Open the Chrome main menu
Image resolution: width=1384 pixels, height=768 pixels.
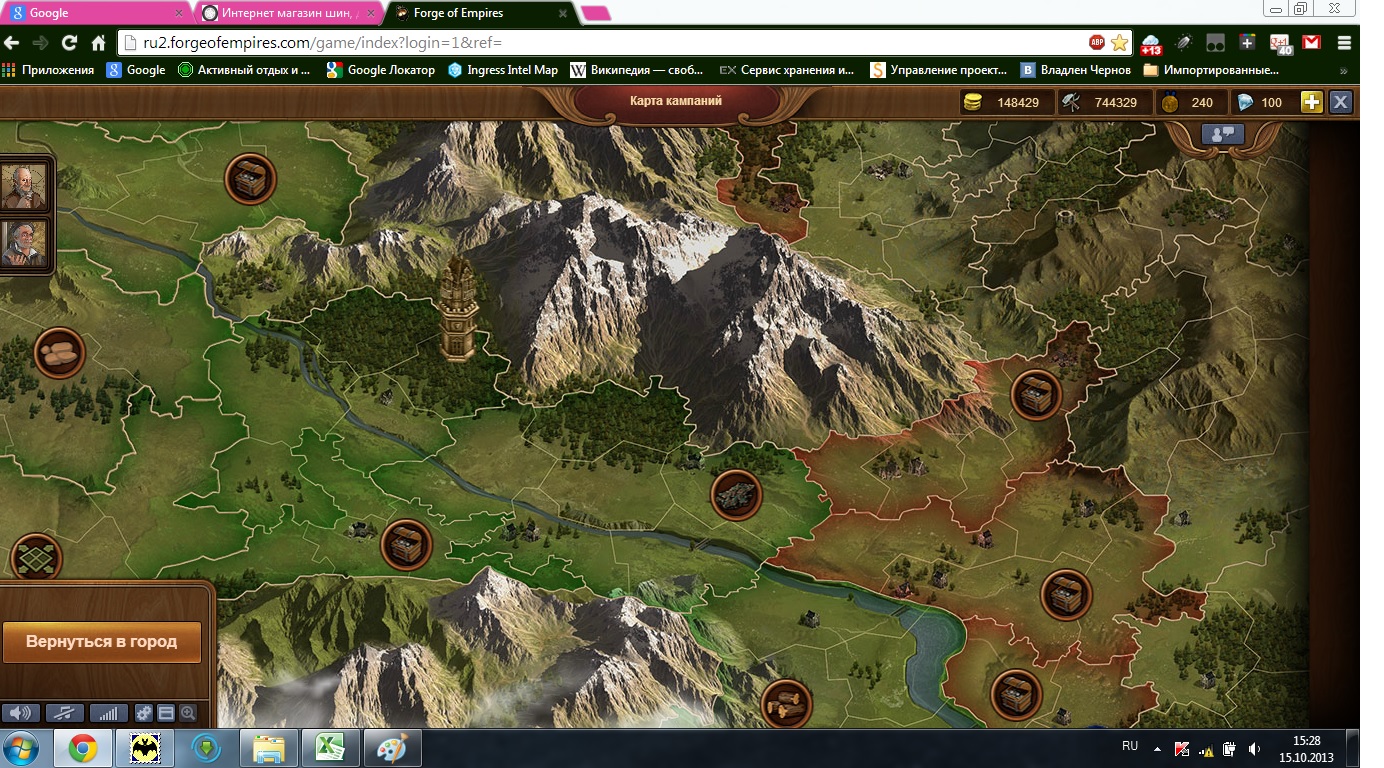(1344, 43)
